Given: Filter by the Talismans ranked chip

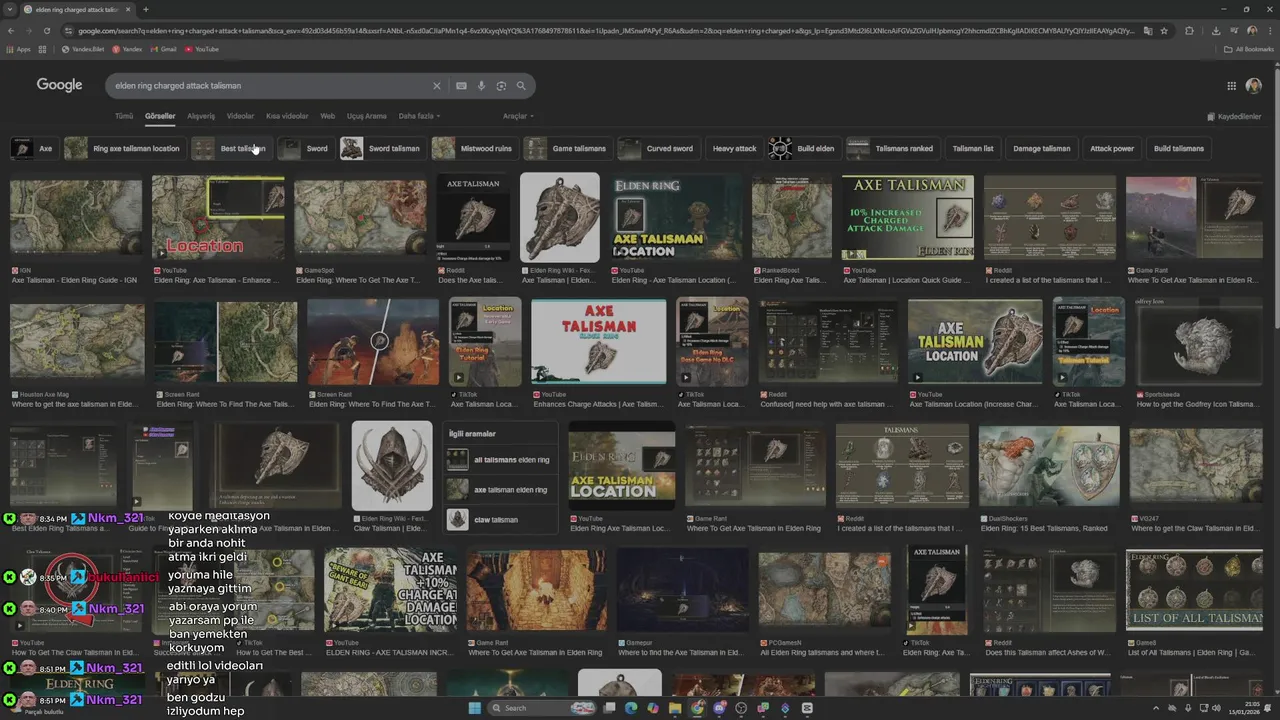Looking at the screenshot, I should tap(893, 148).
